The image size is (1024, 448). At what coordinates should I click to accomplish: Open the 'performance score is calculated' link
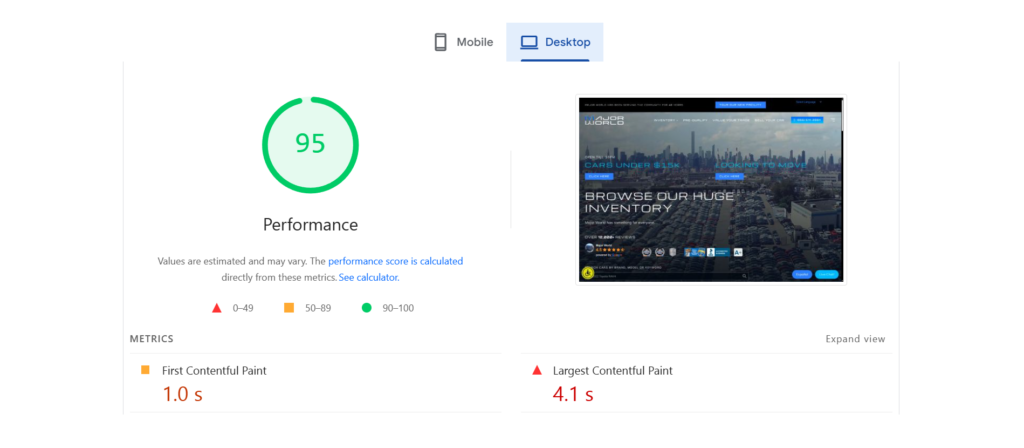[395, 261]
